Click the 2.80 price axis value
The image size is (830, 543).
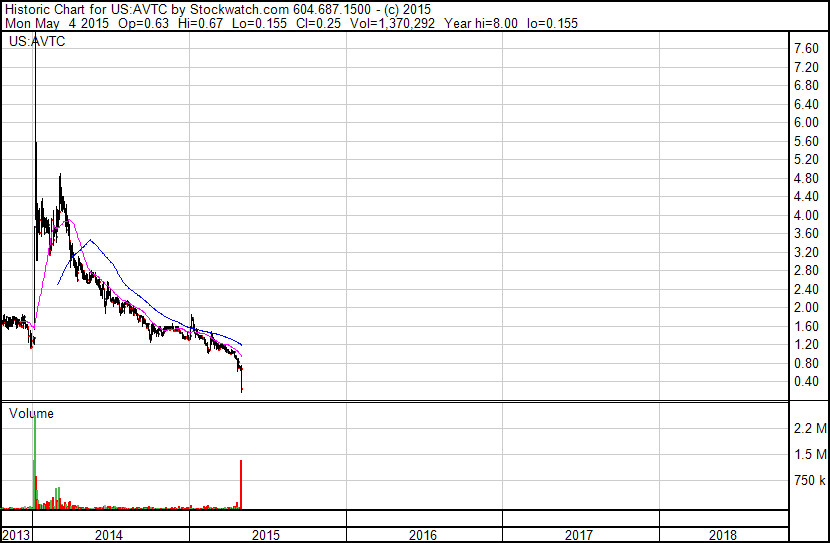click(806, 270)
